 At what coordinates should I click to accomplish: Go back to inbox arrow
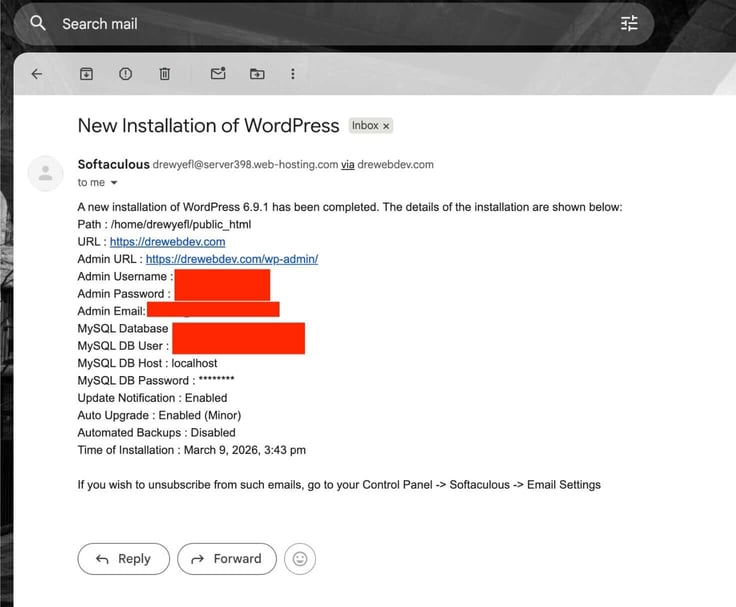(37, 74)
